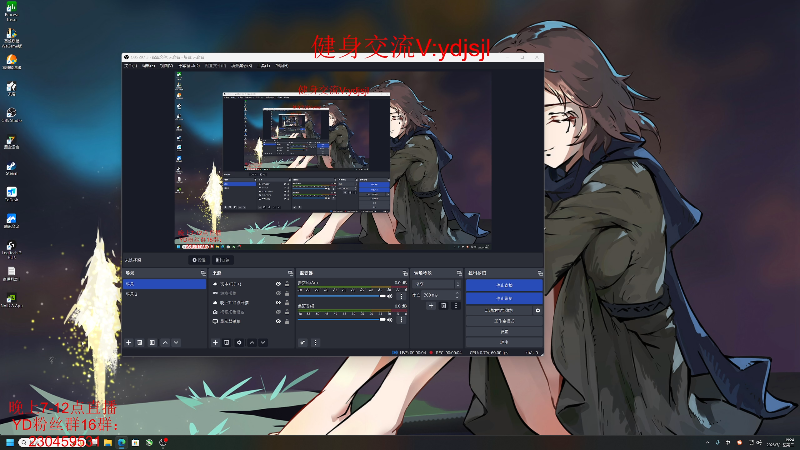Viewport: 800px width, 450px height.
Task: Select the highlighted first scene
Action: point(164,284)
